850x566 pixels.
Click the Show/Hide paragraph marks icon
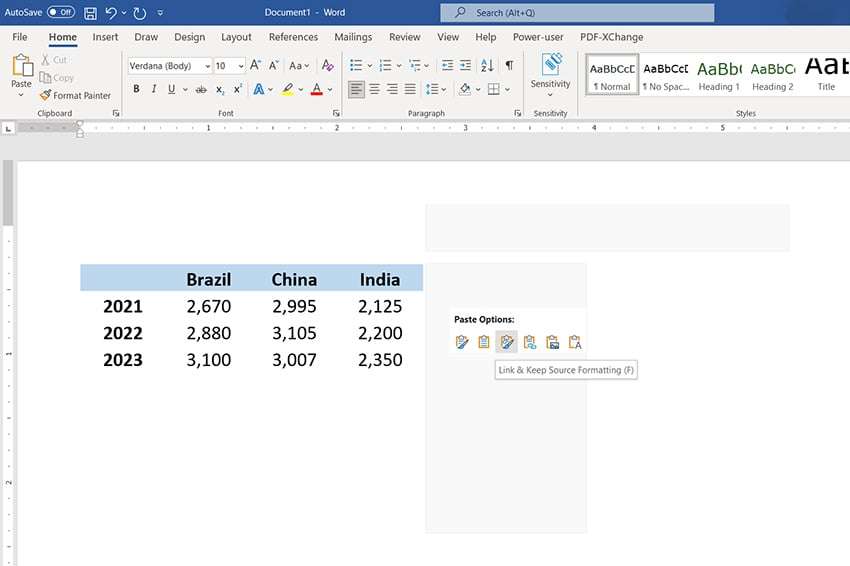click(x=509, y=66)
